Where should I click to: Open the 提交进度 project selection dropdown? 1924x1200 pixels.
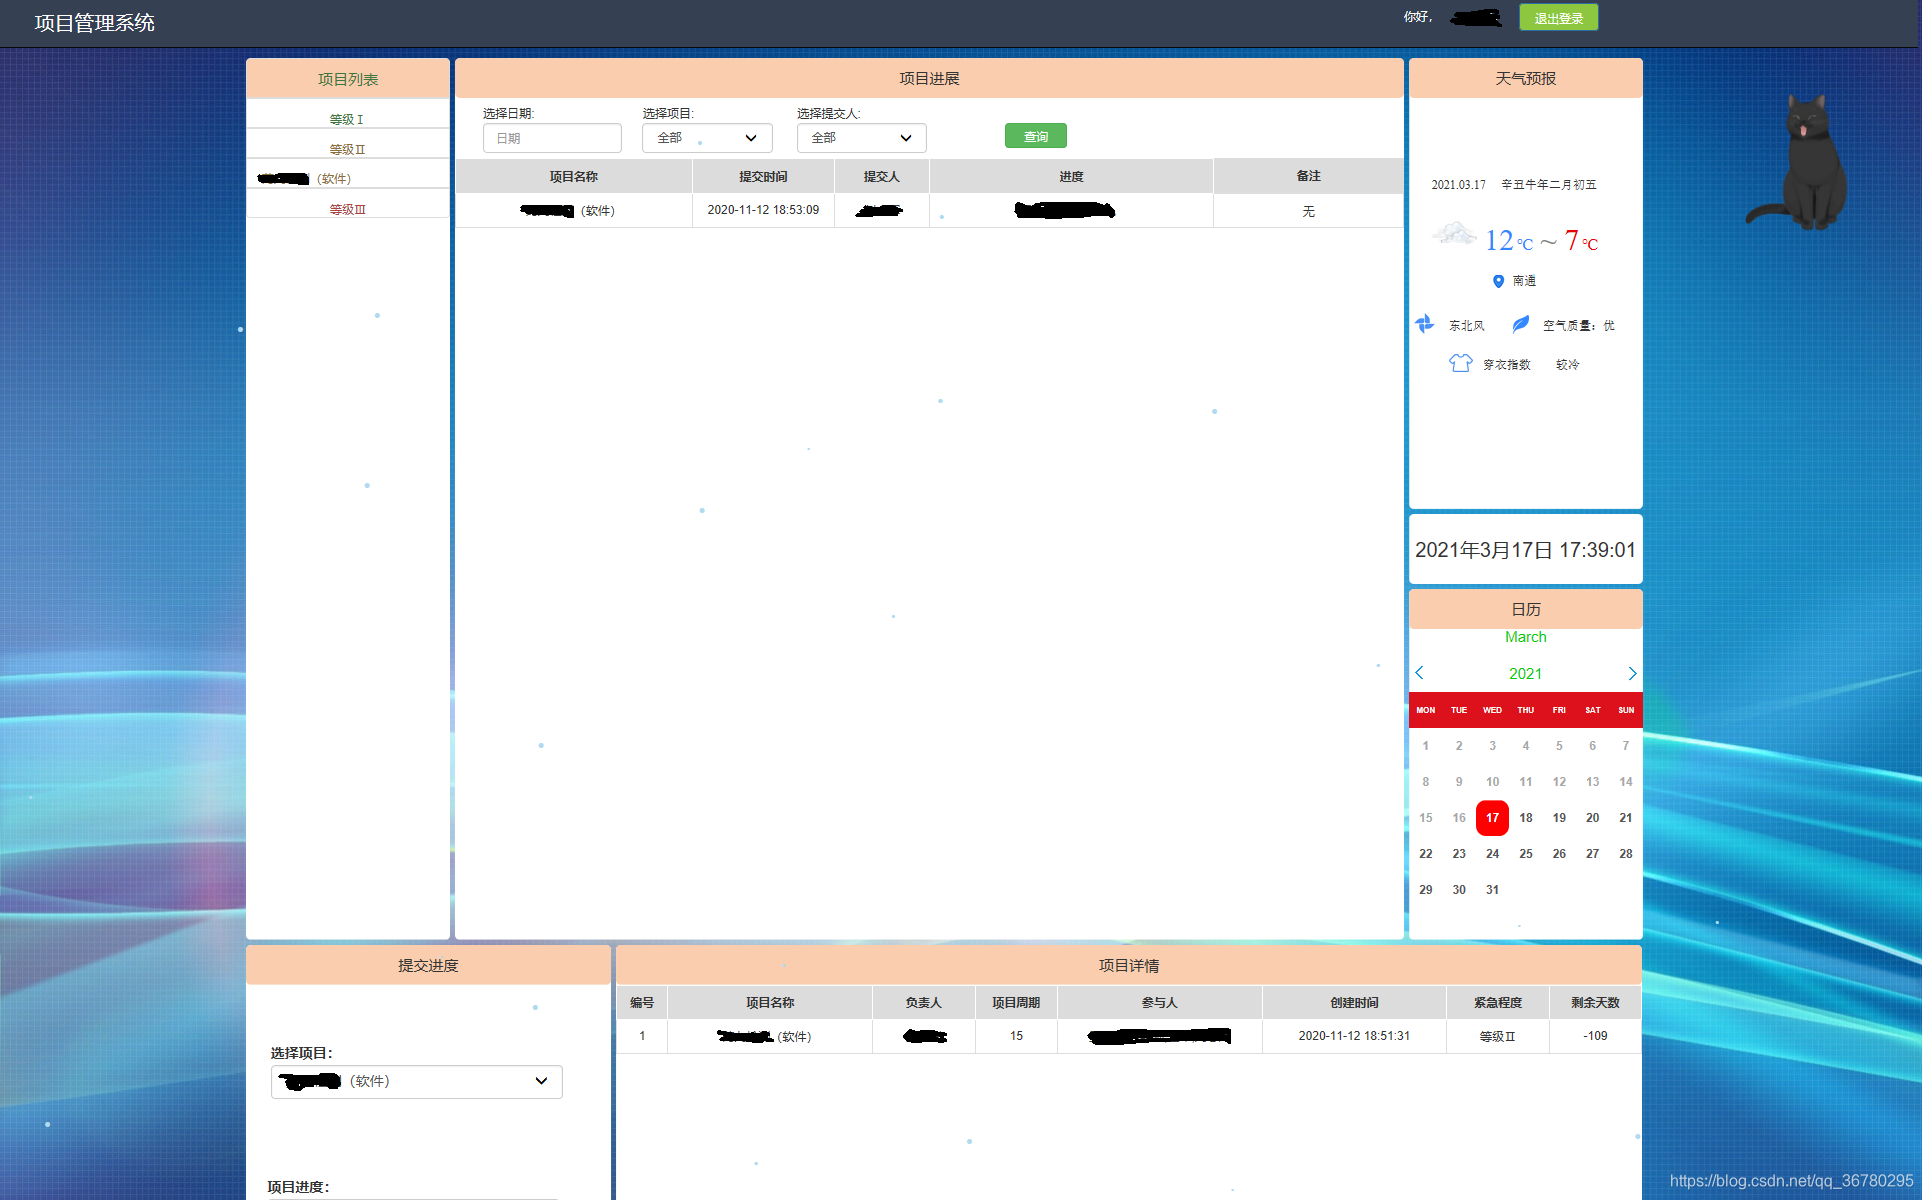[x=417, y=1081]
